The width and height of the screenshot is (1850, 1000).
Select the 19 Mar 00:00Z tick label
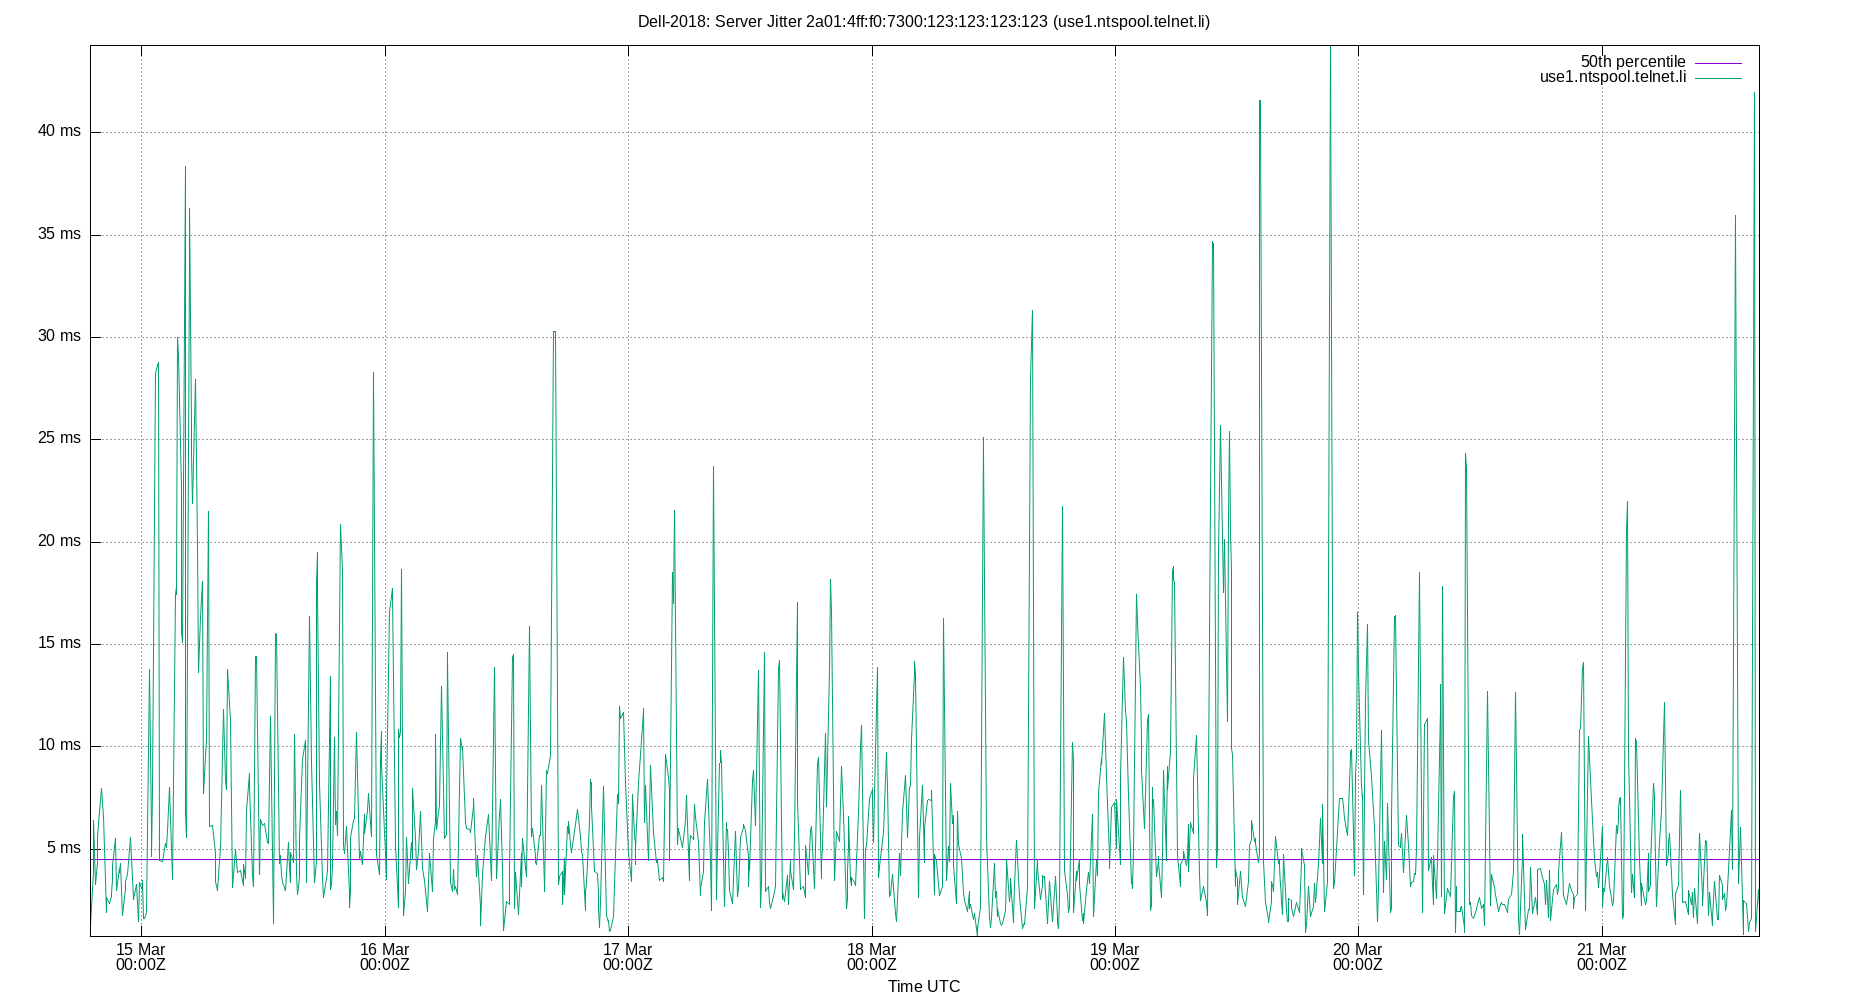coord(1117,957)
